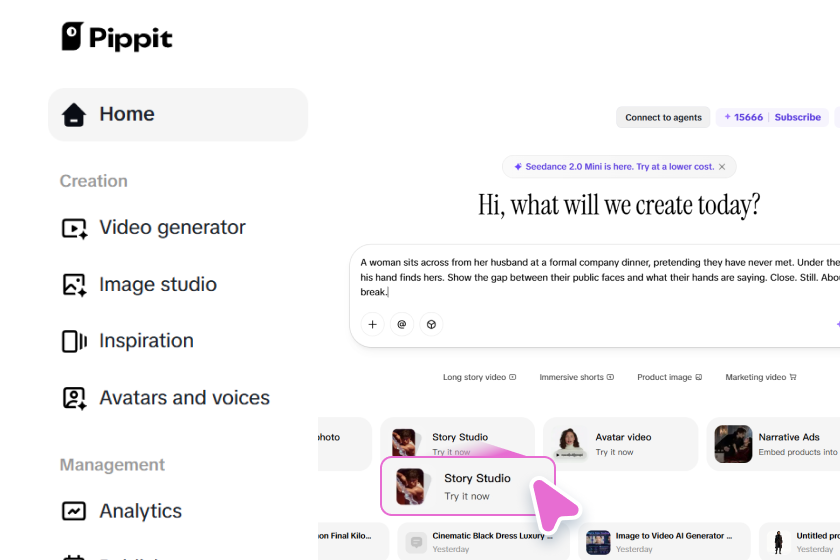Click the Inspiration icon

click(74, 341)
